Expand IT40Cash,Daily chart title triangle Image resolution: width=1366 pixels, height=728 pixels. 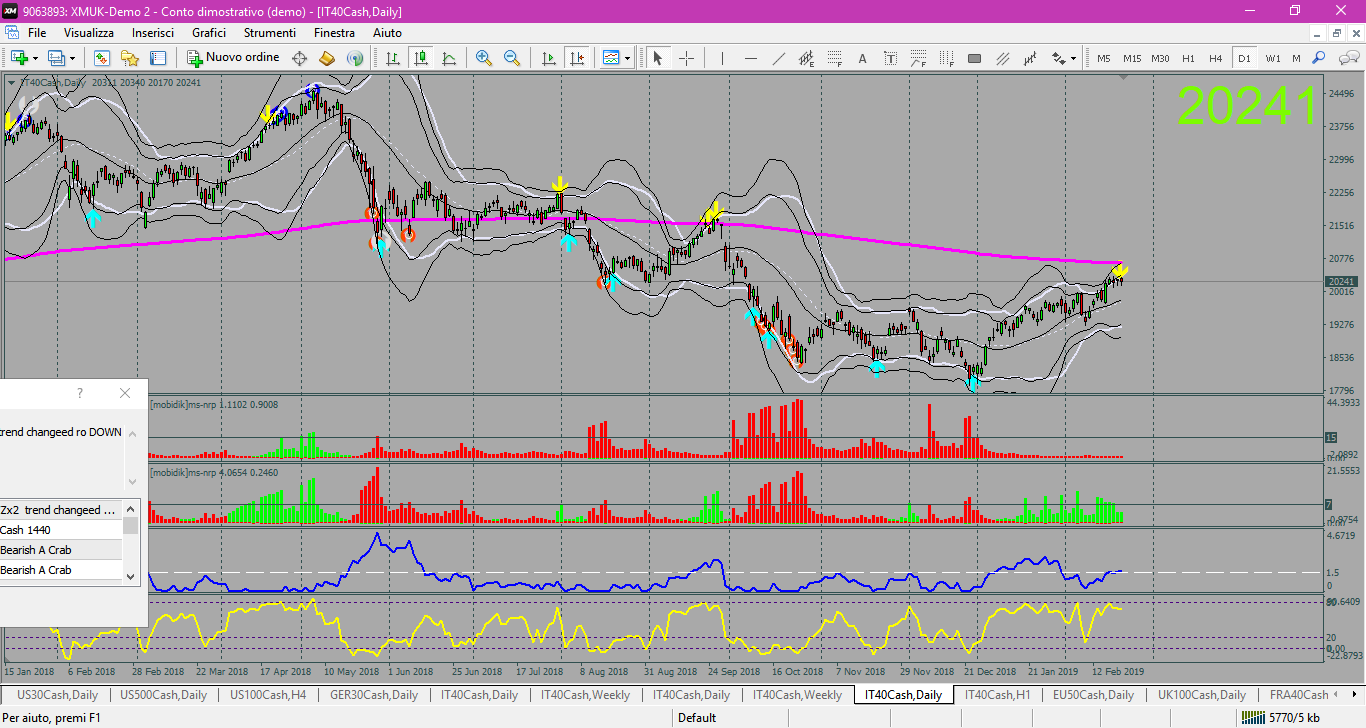point(11,82)
